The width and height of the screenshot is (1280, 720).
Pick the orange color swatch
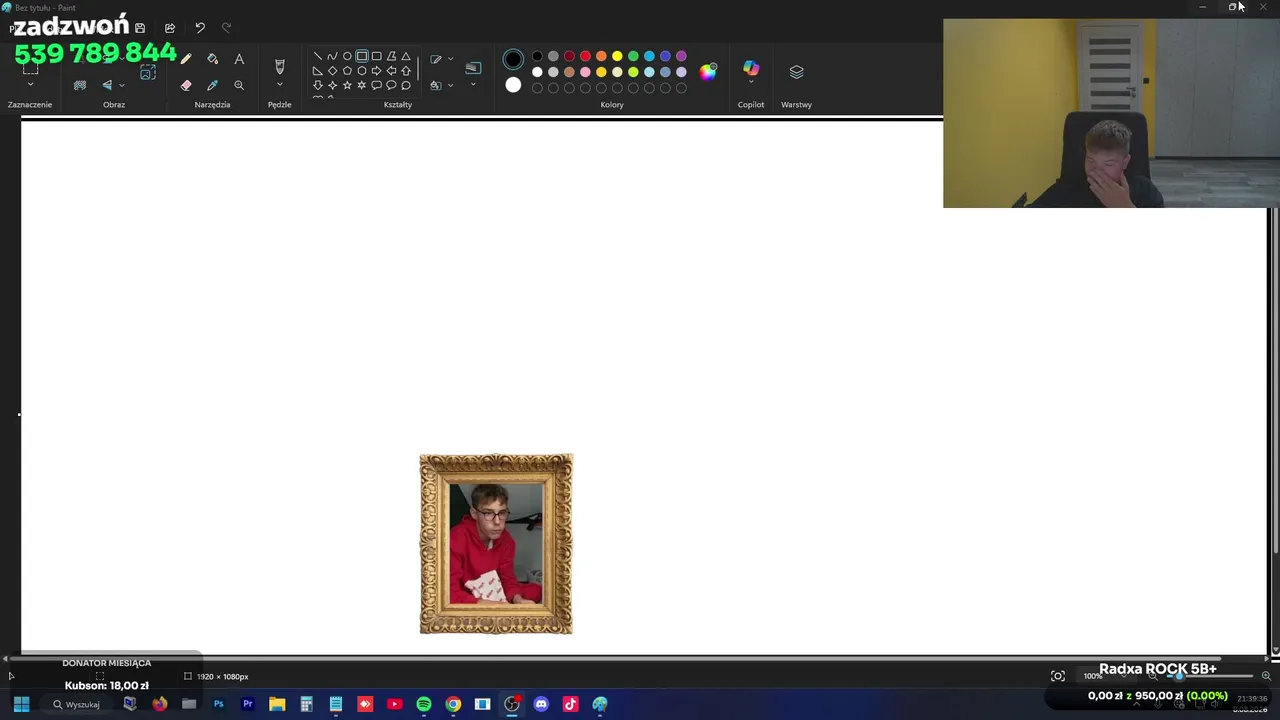pos(601,56)
